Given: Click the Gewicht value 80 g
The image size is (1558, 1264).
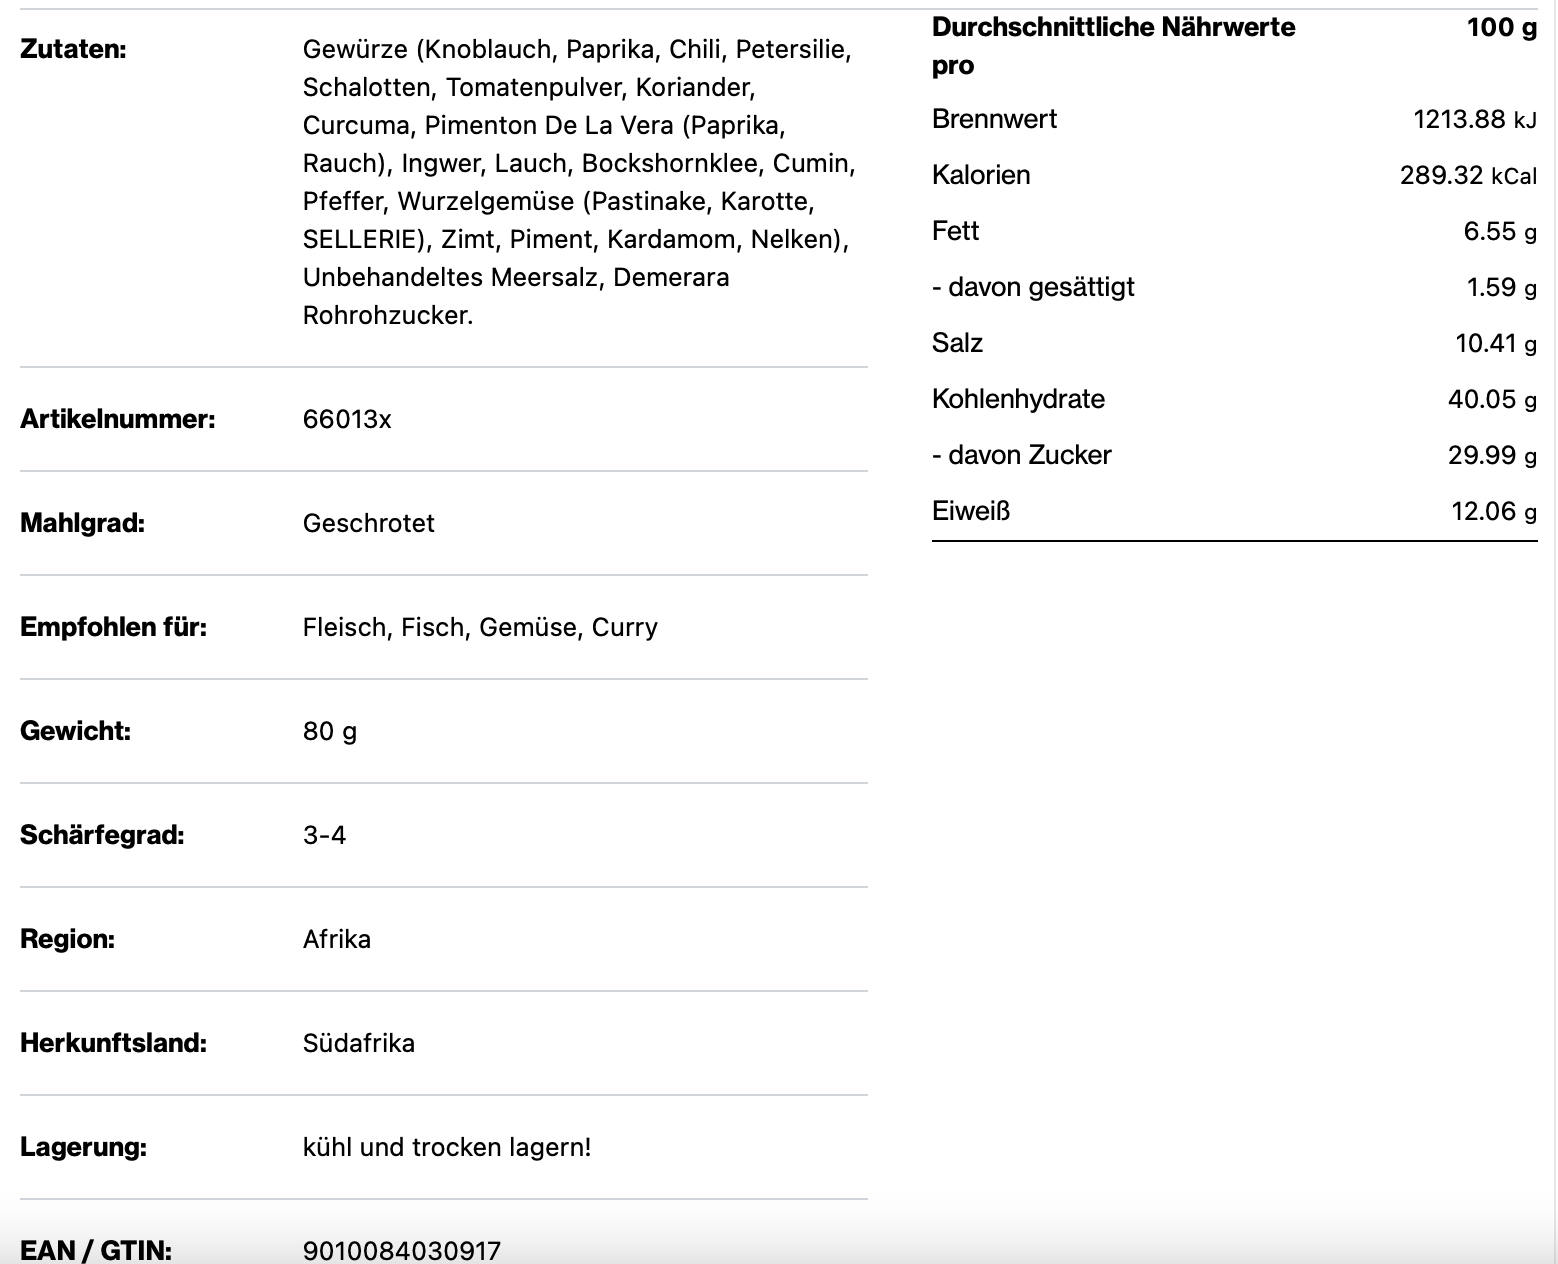Looking at the screenshot, I should (x=329, y=731).
